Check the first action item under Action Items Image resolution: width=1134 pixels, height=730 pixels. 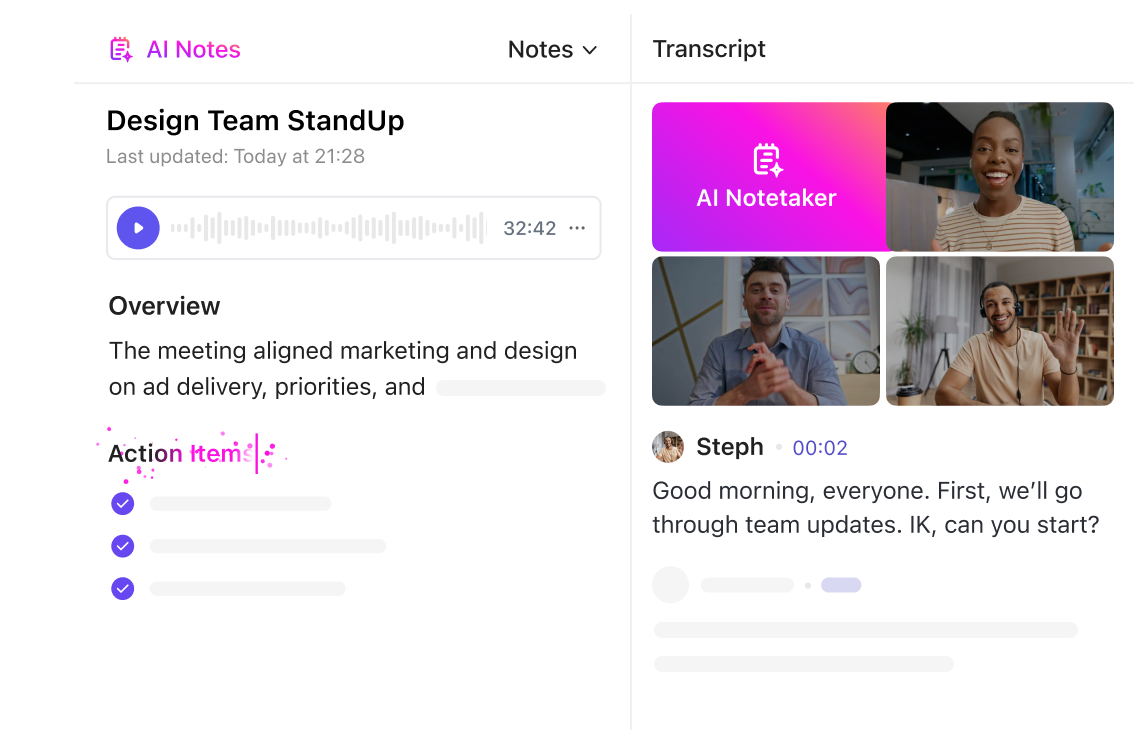point(122,504)
